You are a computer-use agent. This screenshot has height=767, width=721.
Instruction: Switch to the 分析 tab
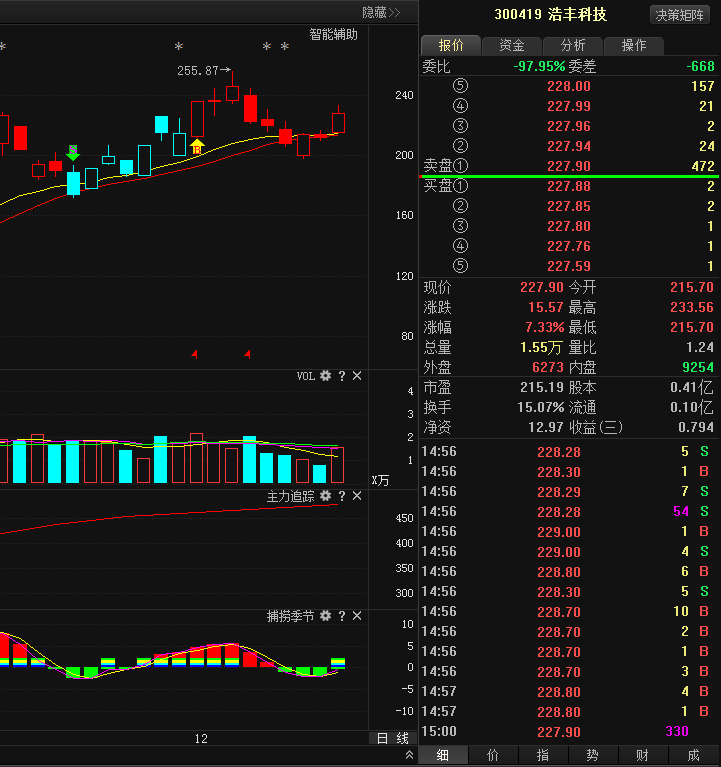[x=573, y=45]
